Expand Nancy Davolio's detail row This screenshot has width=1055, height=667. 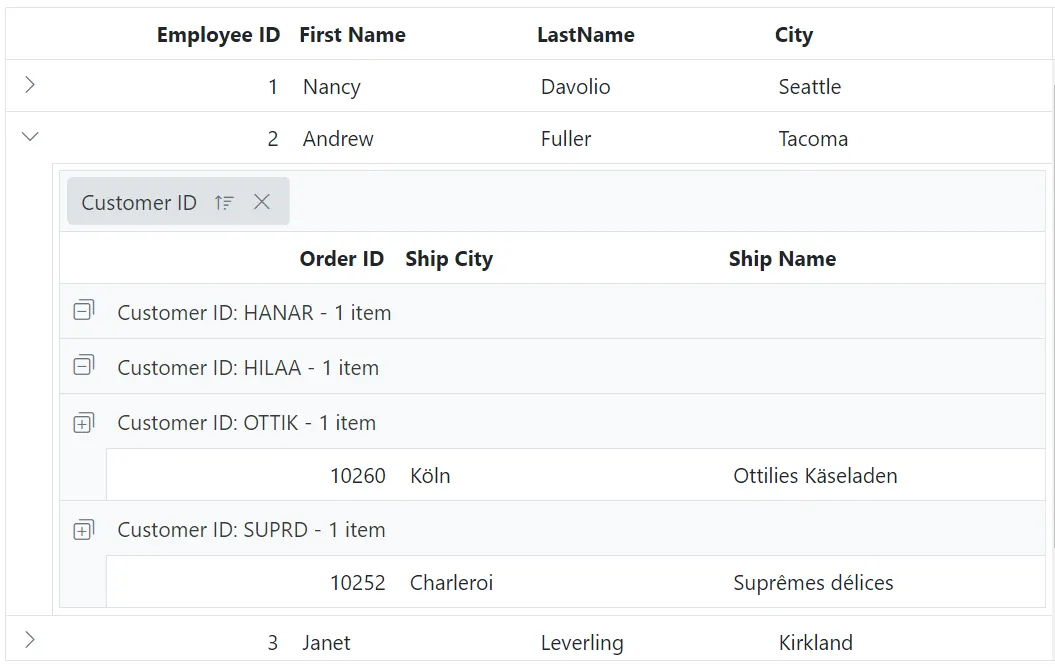pos(29,86)
